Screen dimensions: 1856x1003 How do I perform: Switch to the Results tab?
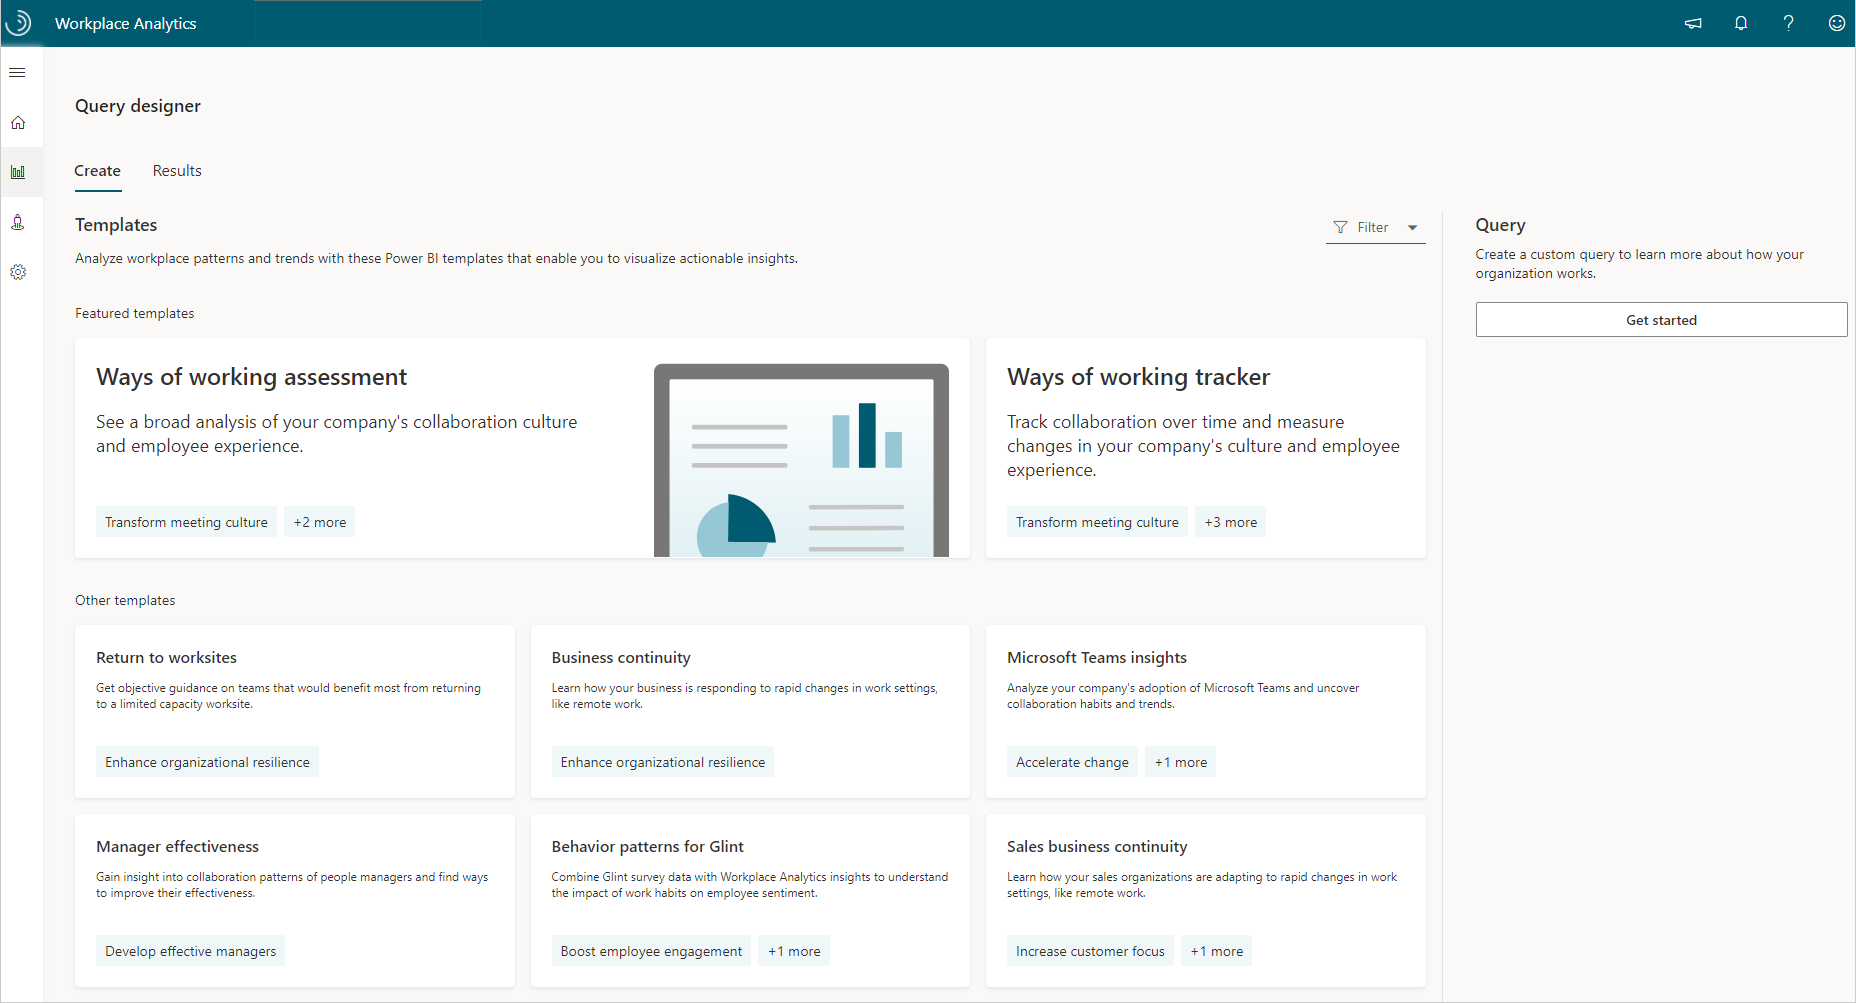click(177, 171)
